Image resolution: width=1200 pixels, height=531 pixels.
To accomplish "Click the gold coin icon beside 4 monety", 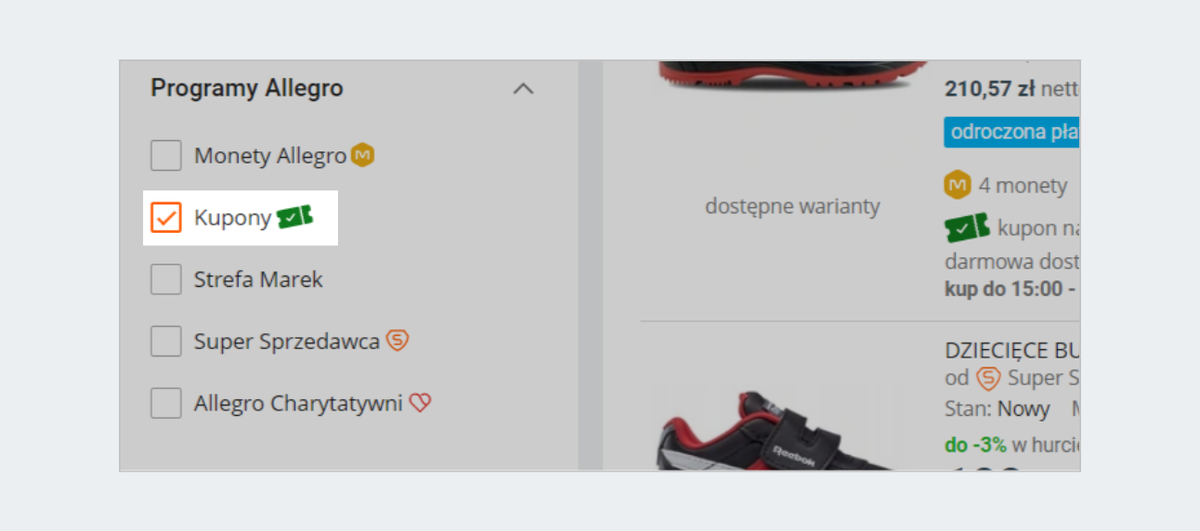I will [x=958, y=185].
